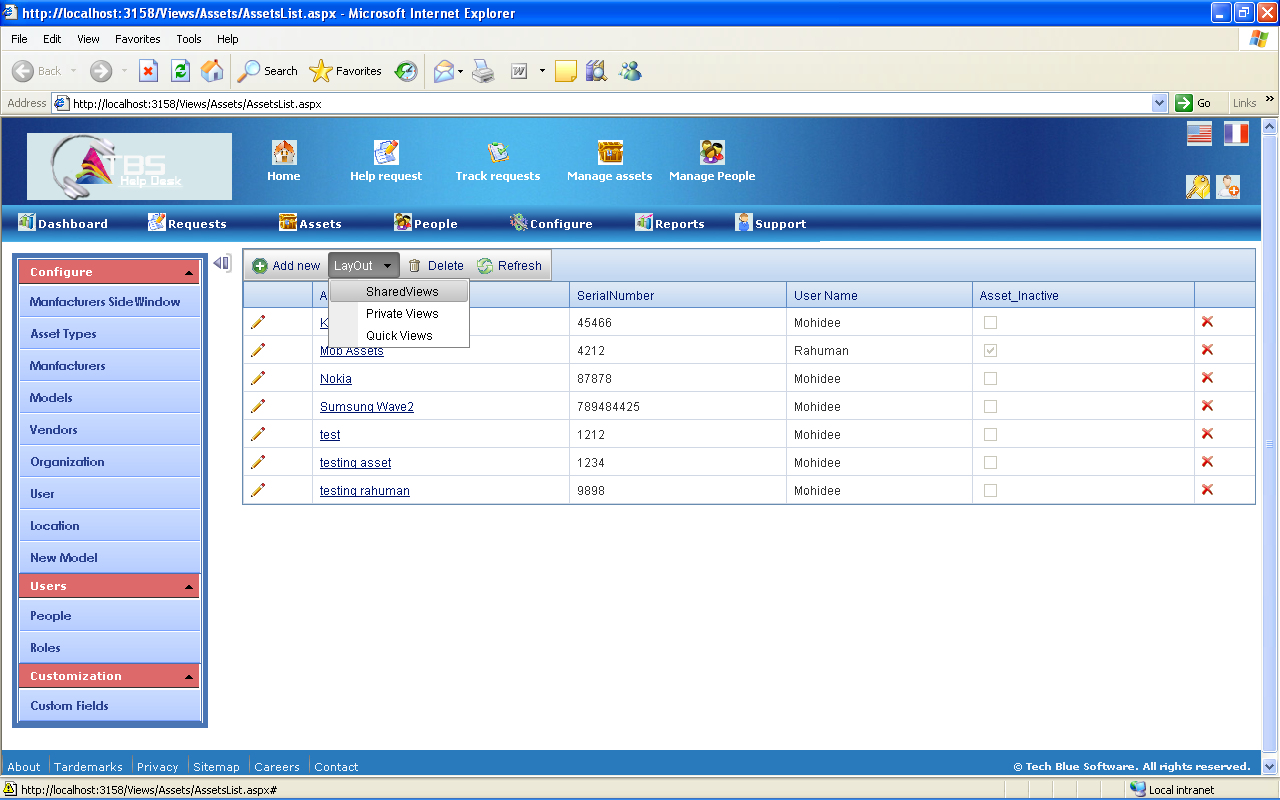Open the address bar dropdown arrow

tap(1160, 103)
